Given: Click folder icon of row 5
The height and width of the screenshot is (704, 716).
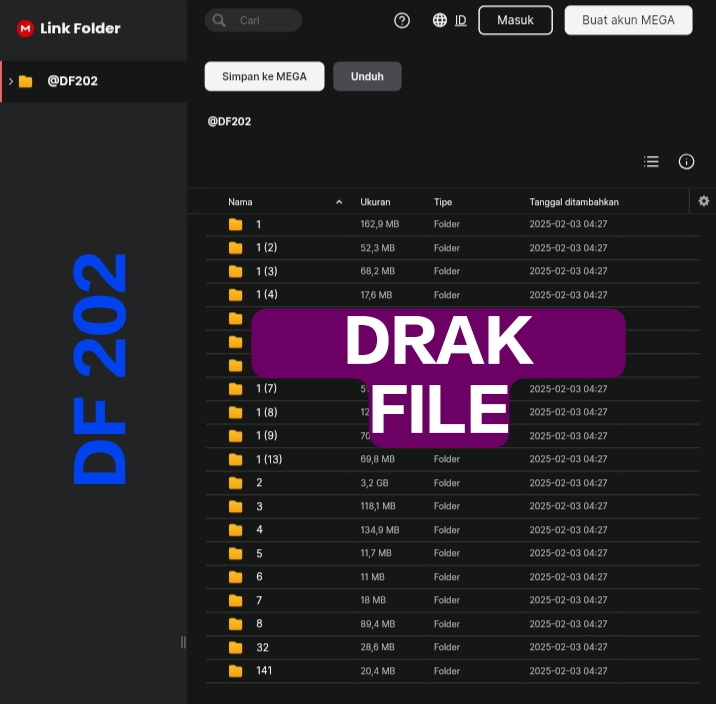Looking at the screenshot, I should tap(236, 553).
